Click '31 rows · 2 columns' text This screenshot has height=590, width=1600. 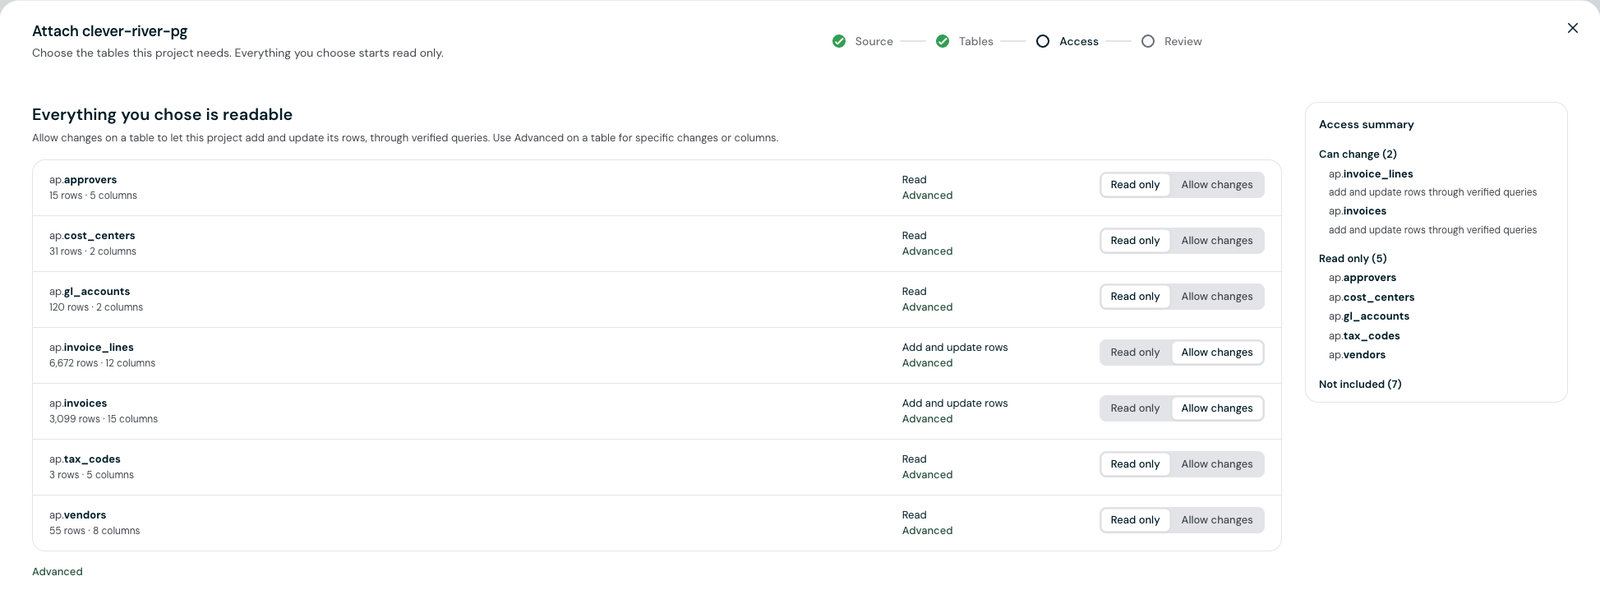coord(93,252)
